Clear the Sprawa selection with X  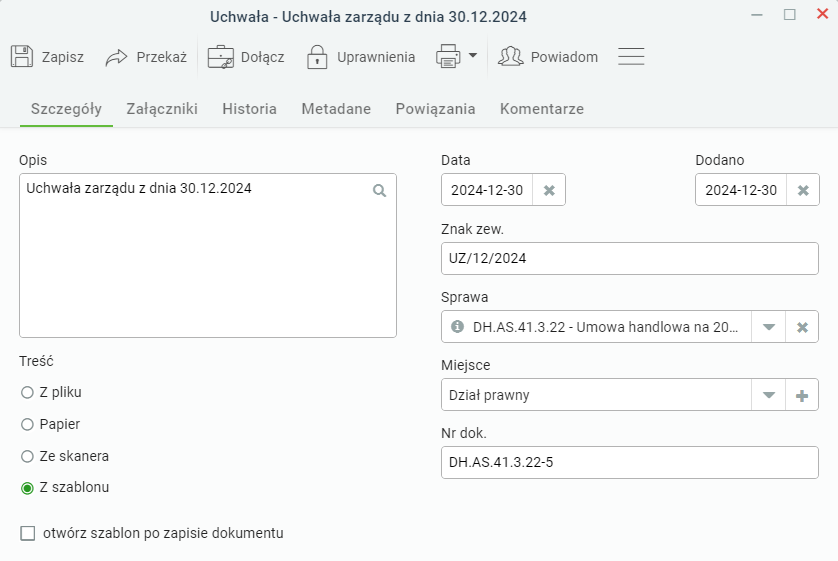point(802,327)
